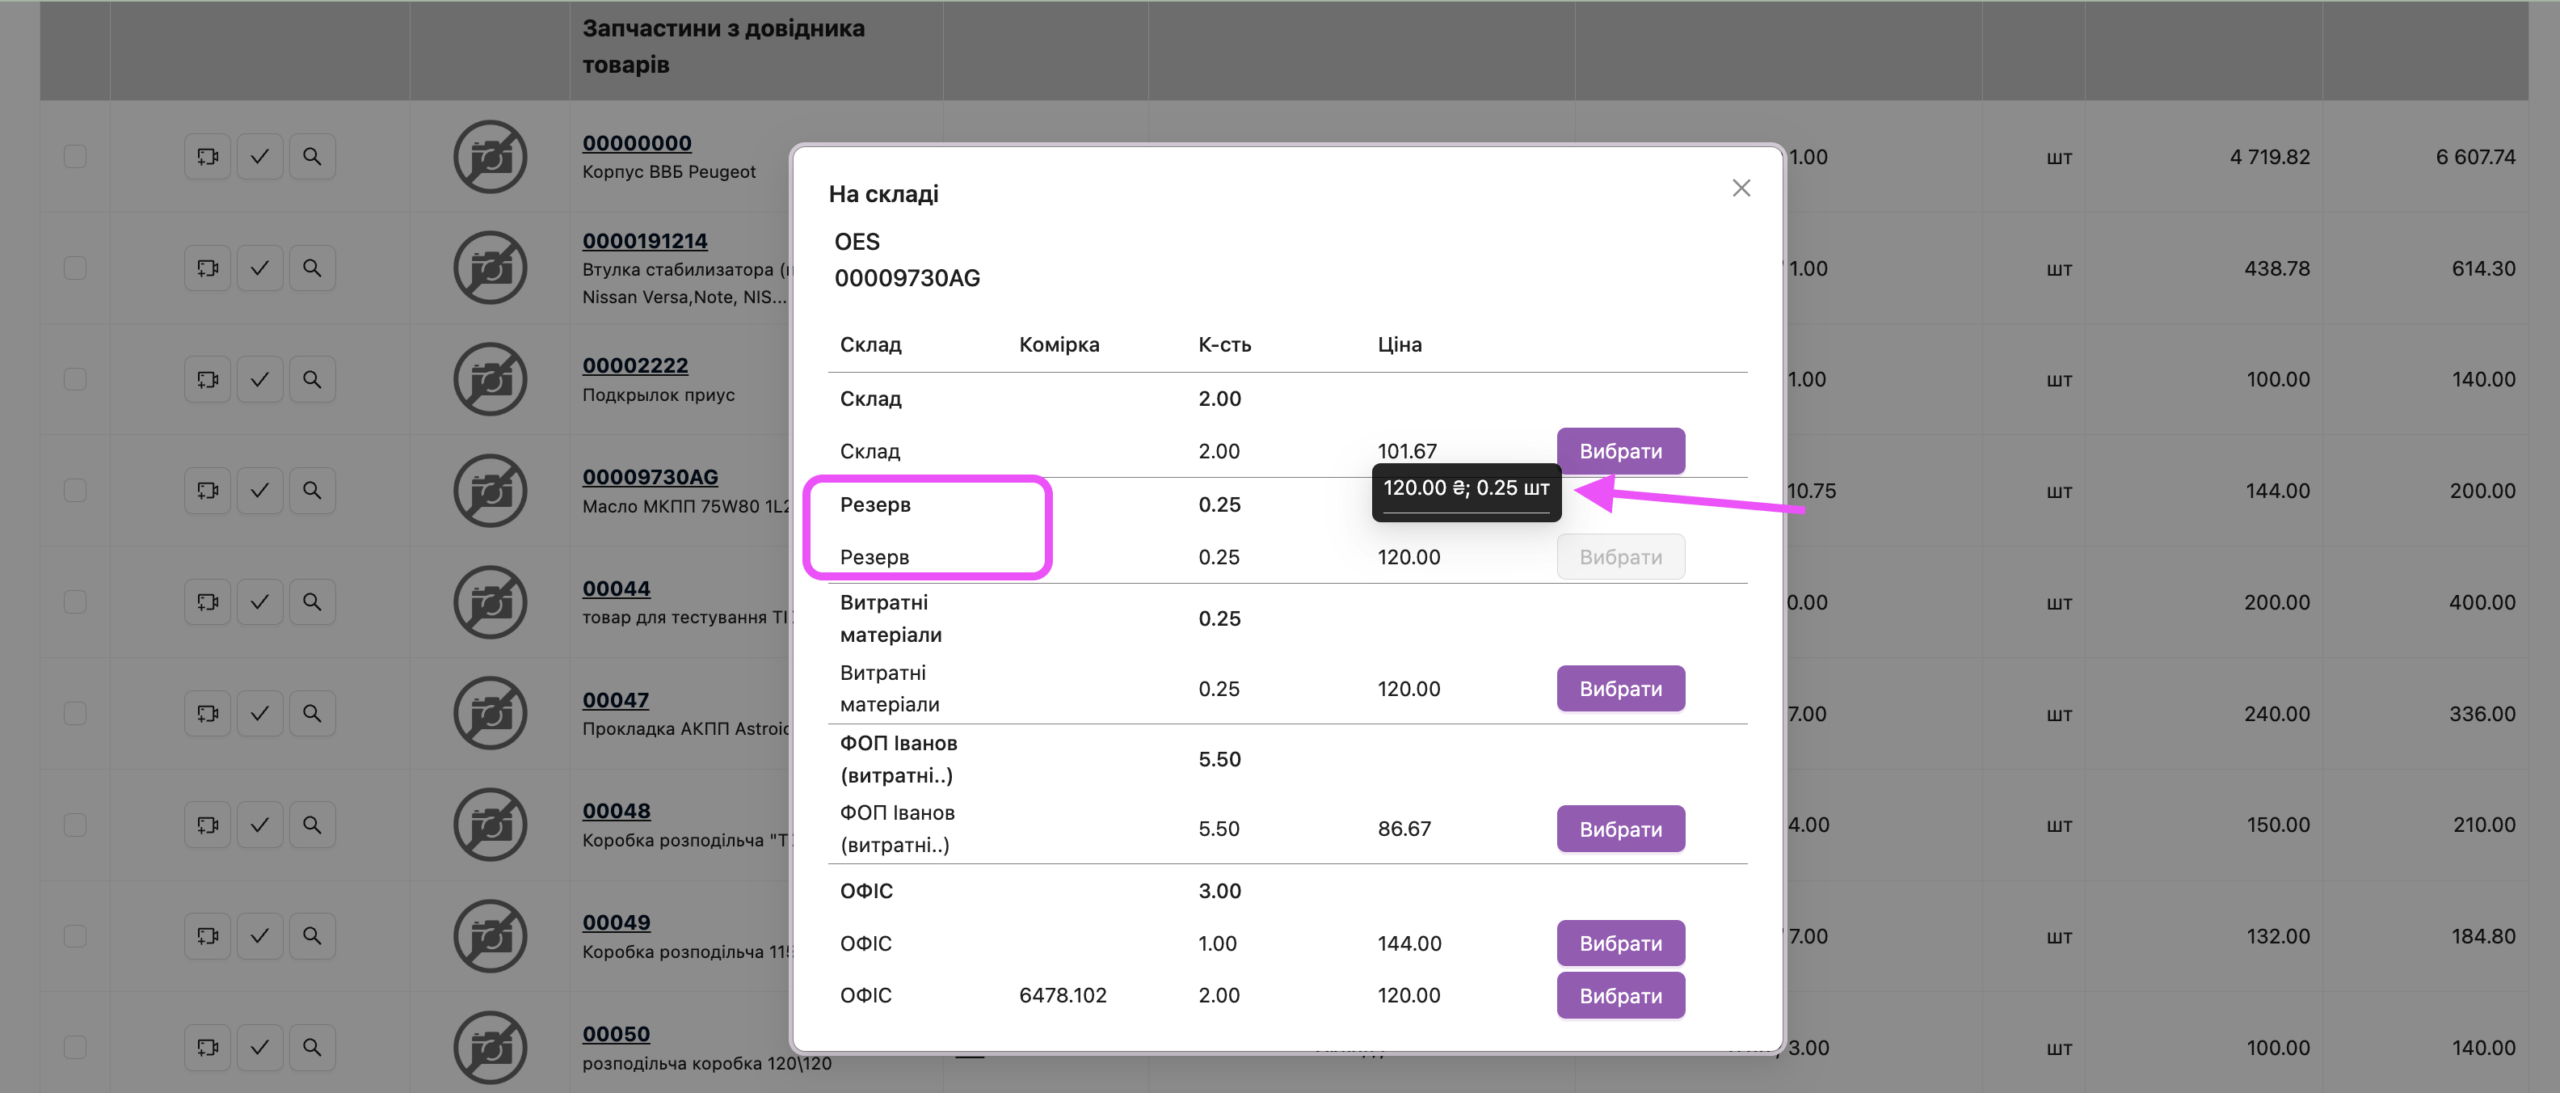Click Вибрати for Витратні матеріали row
2560x1093 pixels.
point(1620,689)
